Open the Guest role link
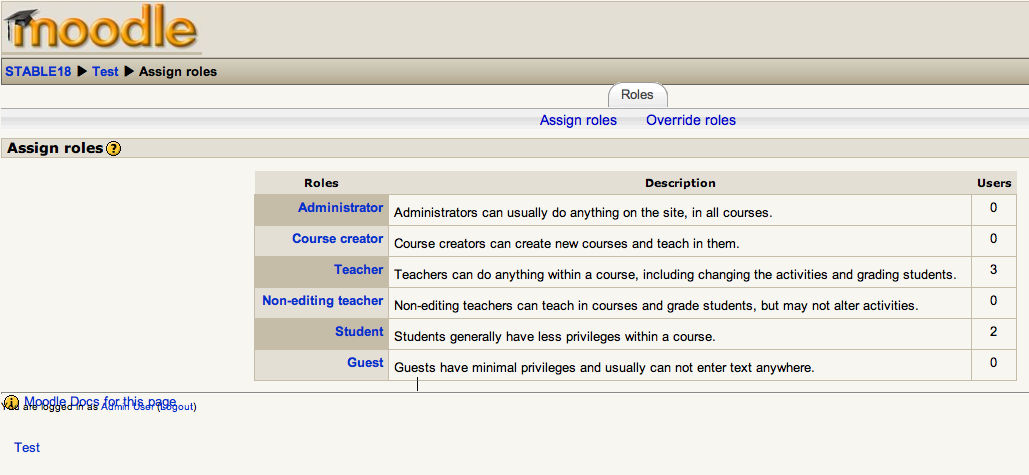 [x=366, y=362]
